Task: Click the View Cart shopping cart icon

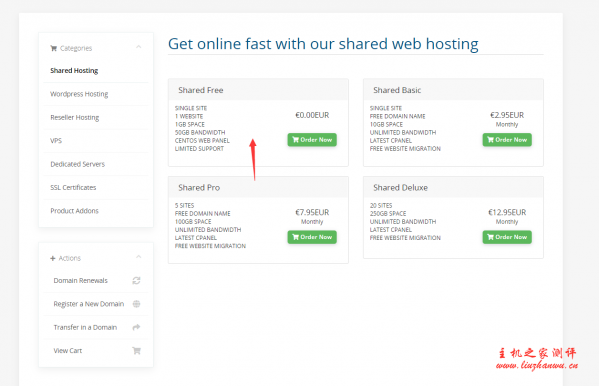Action: (136, 350)
